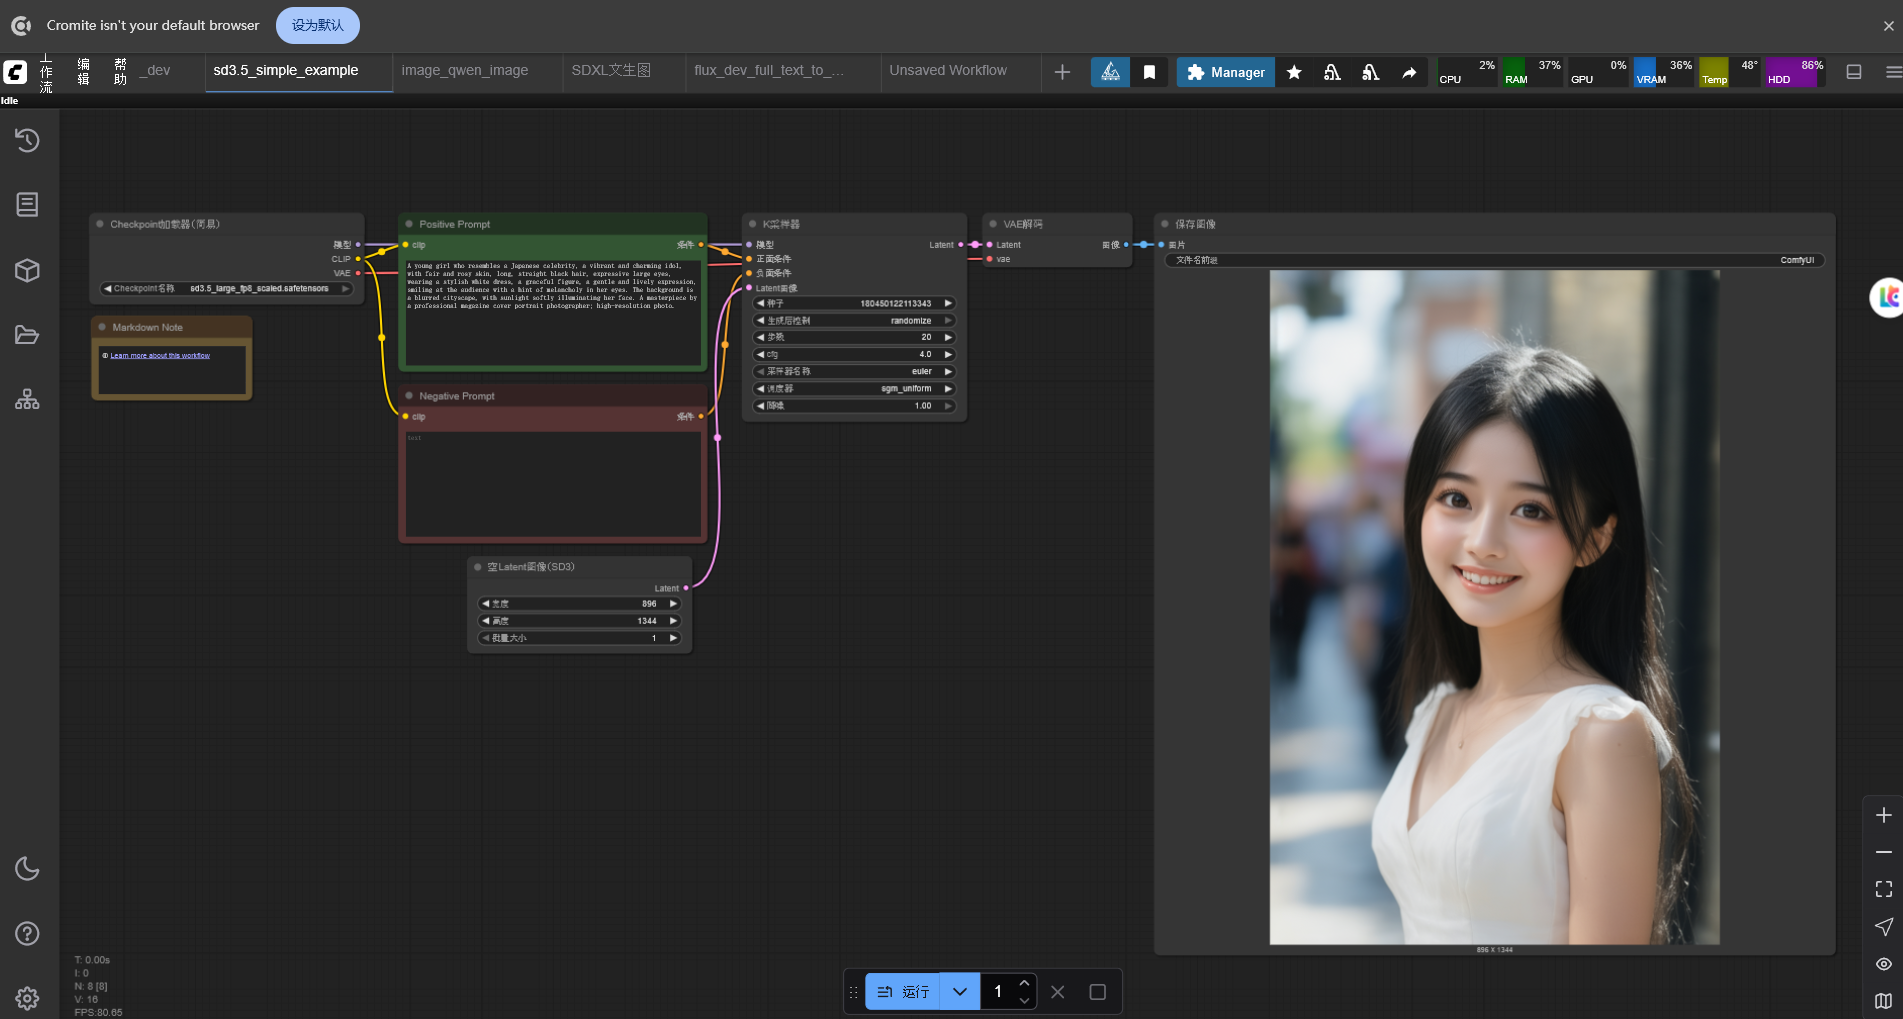1903x1019 pixels.
Task: Click the cfg value slider in K sampler
Action: [855, 354]
